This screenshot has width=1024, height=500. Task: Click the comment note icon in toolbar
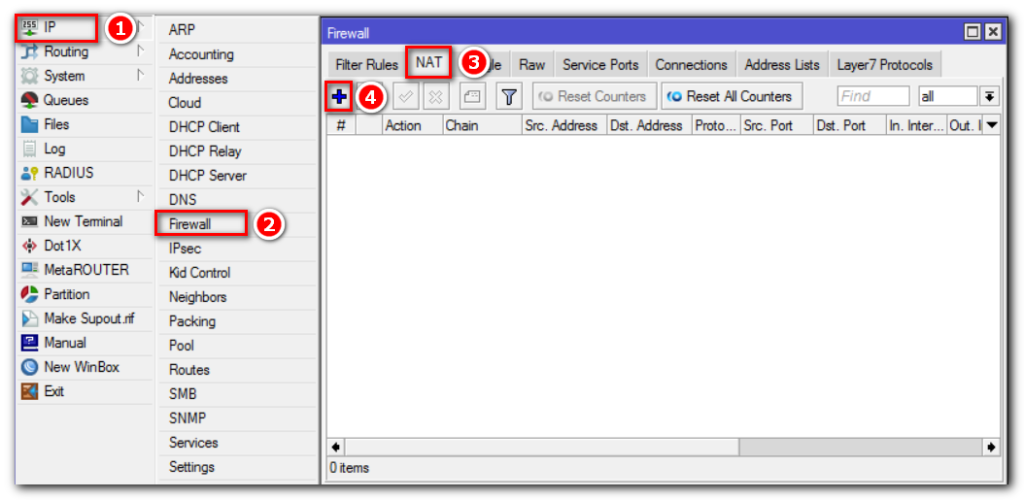[472, 97]
